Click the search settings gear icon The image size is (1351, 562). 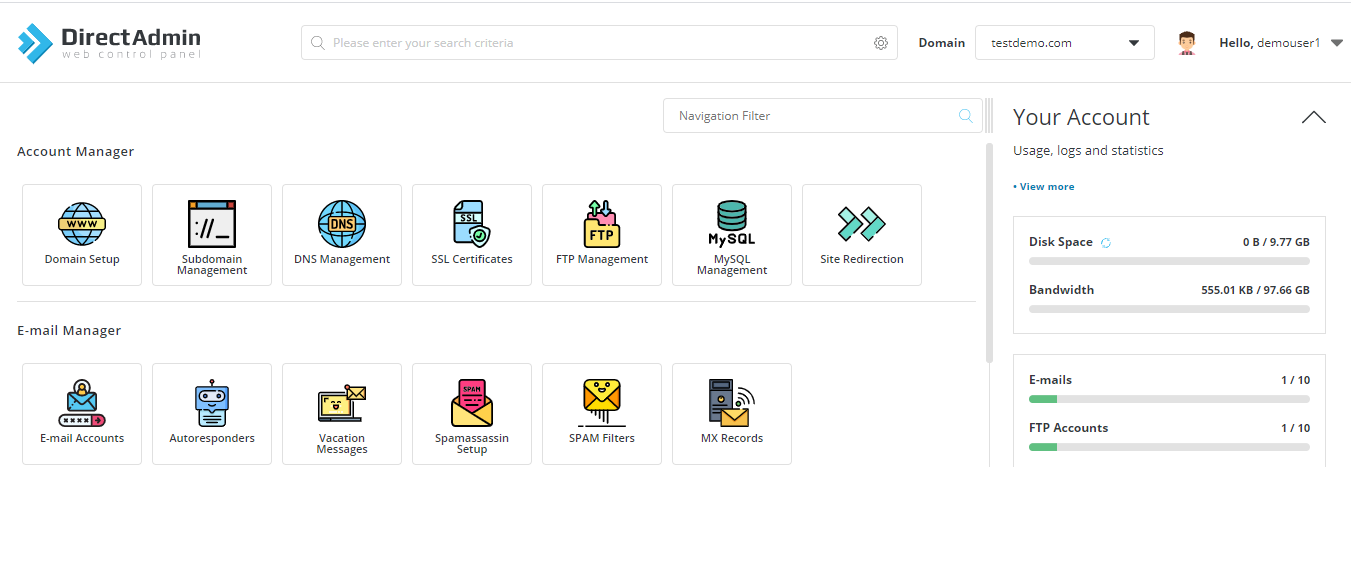(881, 43)
